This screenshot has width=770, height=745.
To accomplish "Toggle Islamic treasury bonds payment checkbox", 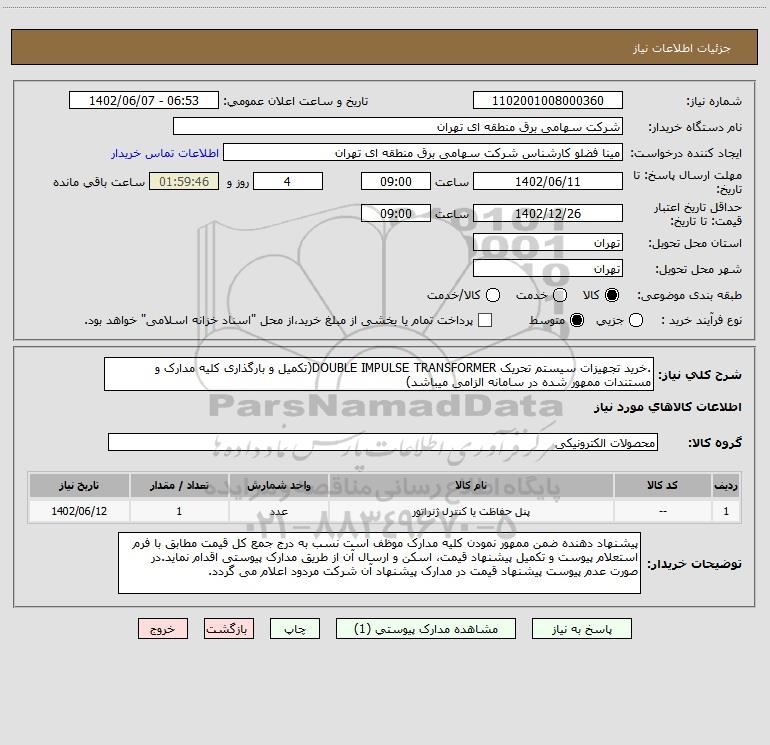I will pos(485,320).
